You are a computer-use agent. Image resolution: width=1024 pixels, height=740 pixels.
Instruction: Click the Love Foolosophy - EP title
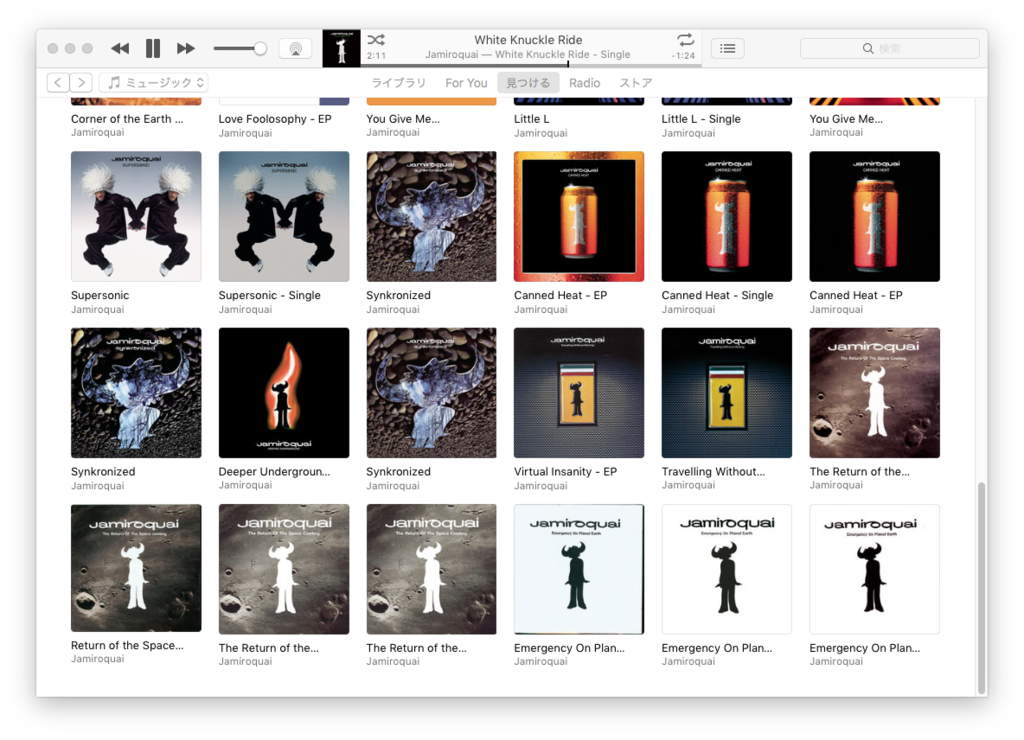click(275, 119)
